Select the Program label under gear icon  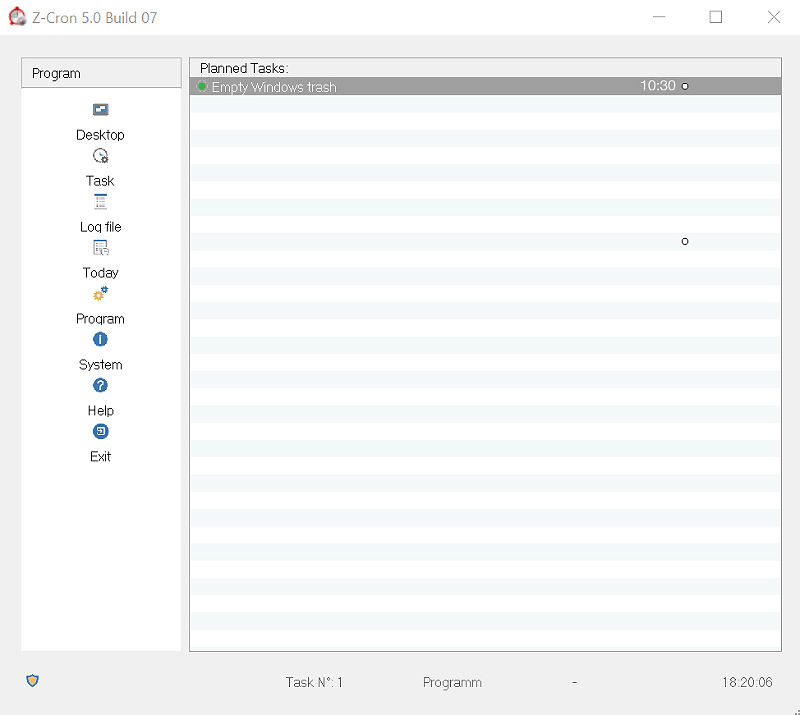pyautogui.click(x=101, y=318)
